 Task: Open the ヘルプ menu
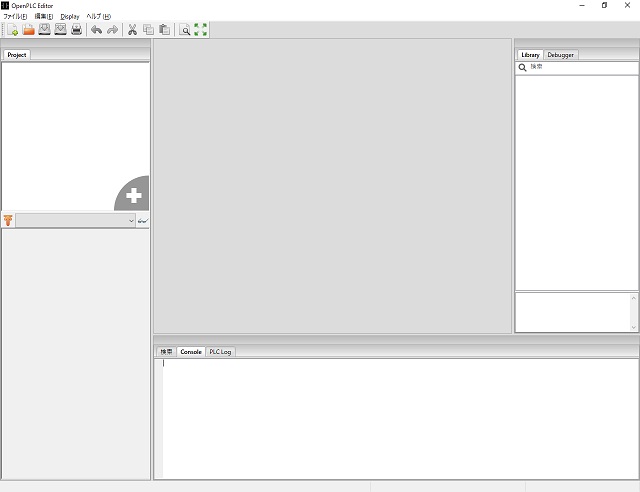(98, 16)
